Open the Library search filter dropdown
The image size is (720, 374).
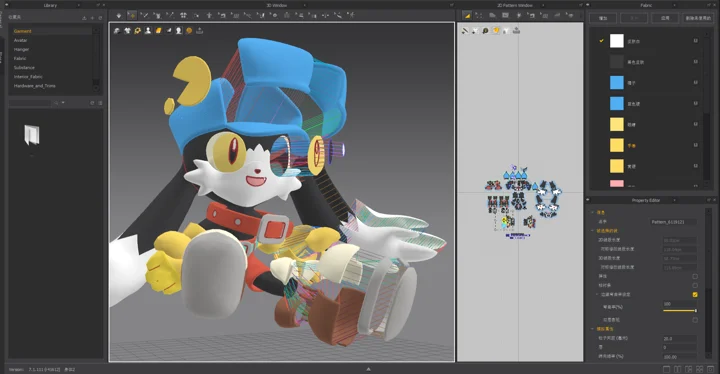click(x=63, y=103)
